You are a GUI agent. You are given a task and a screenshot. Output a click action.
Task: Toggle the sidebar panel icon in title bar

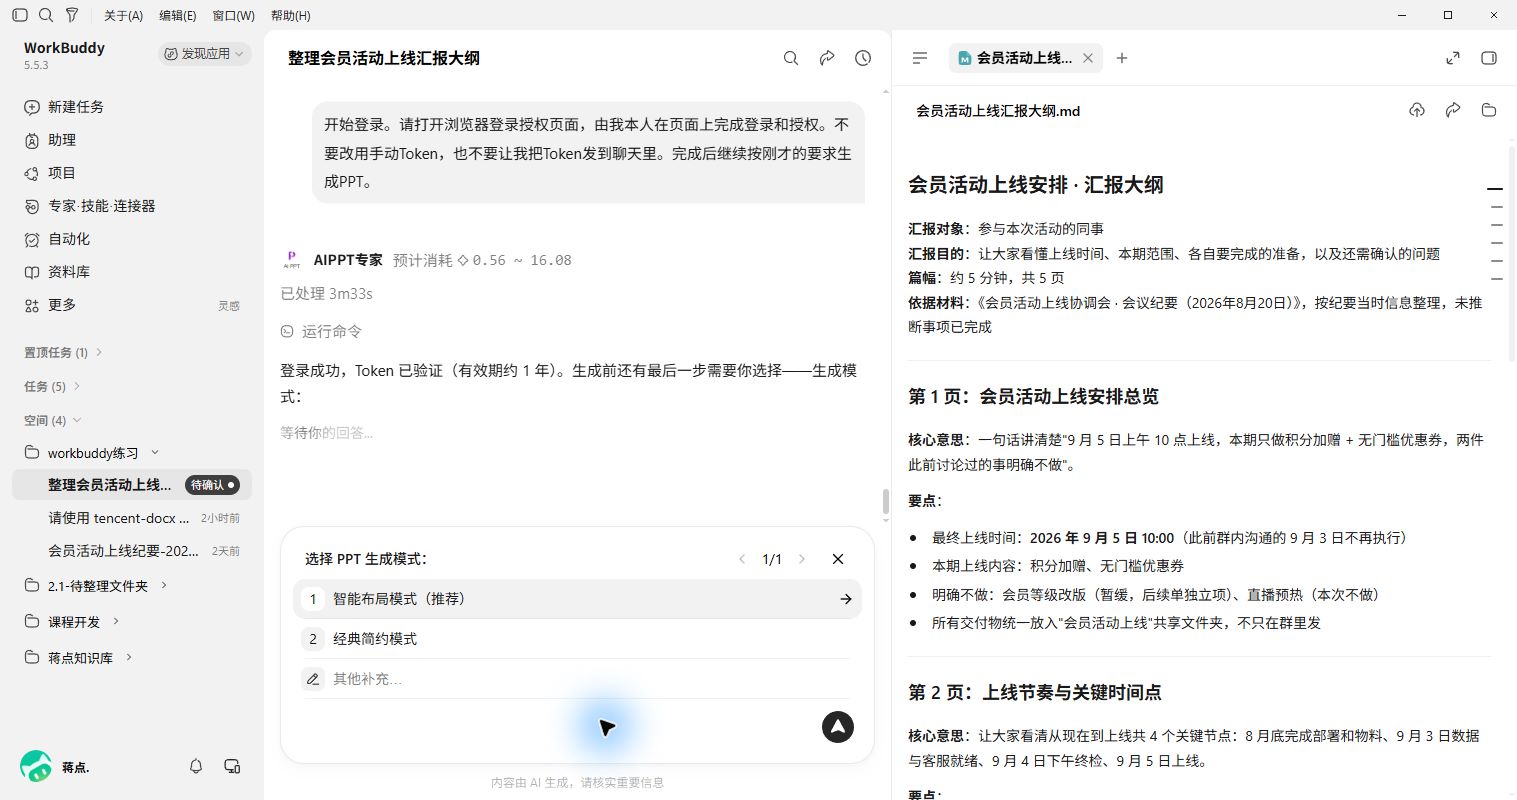pos(20,15)
